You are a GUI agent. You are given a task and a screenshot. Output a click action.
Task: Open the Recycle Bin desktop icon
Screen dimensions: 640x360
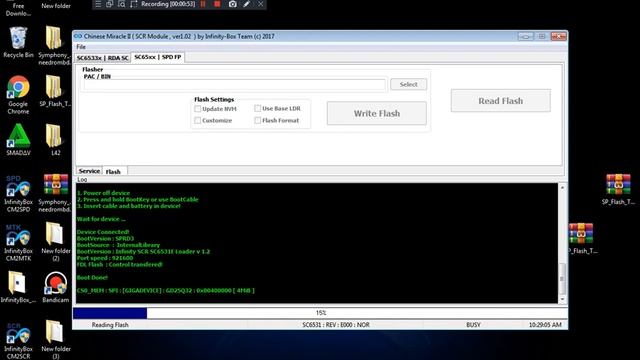point(18,42)
